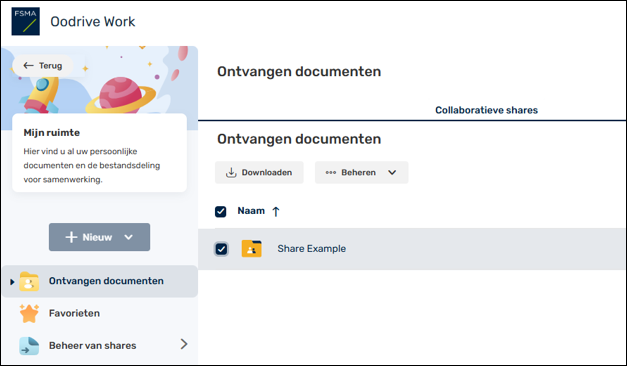Click the Beheer van shares file icon
The height and width of the screenshot is (366, 627).
click(x=29, y=346)
